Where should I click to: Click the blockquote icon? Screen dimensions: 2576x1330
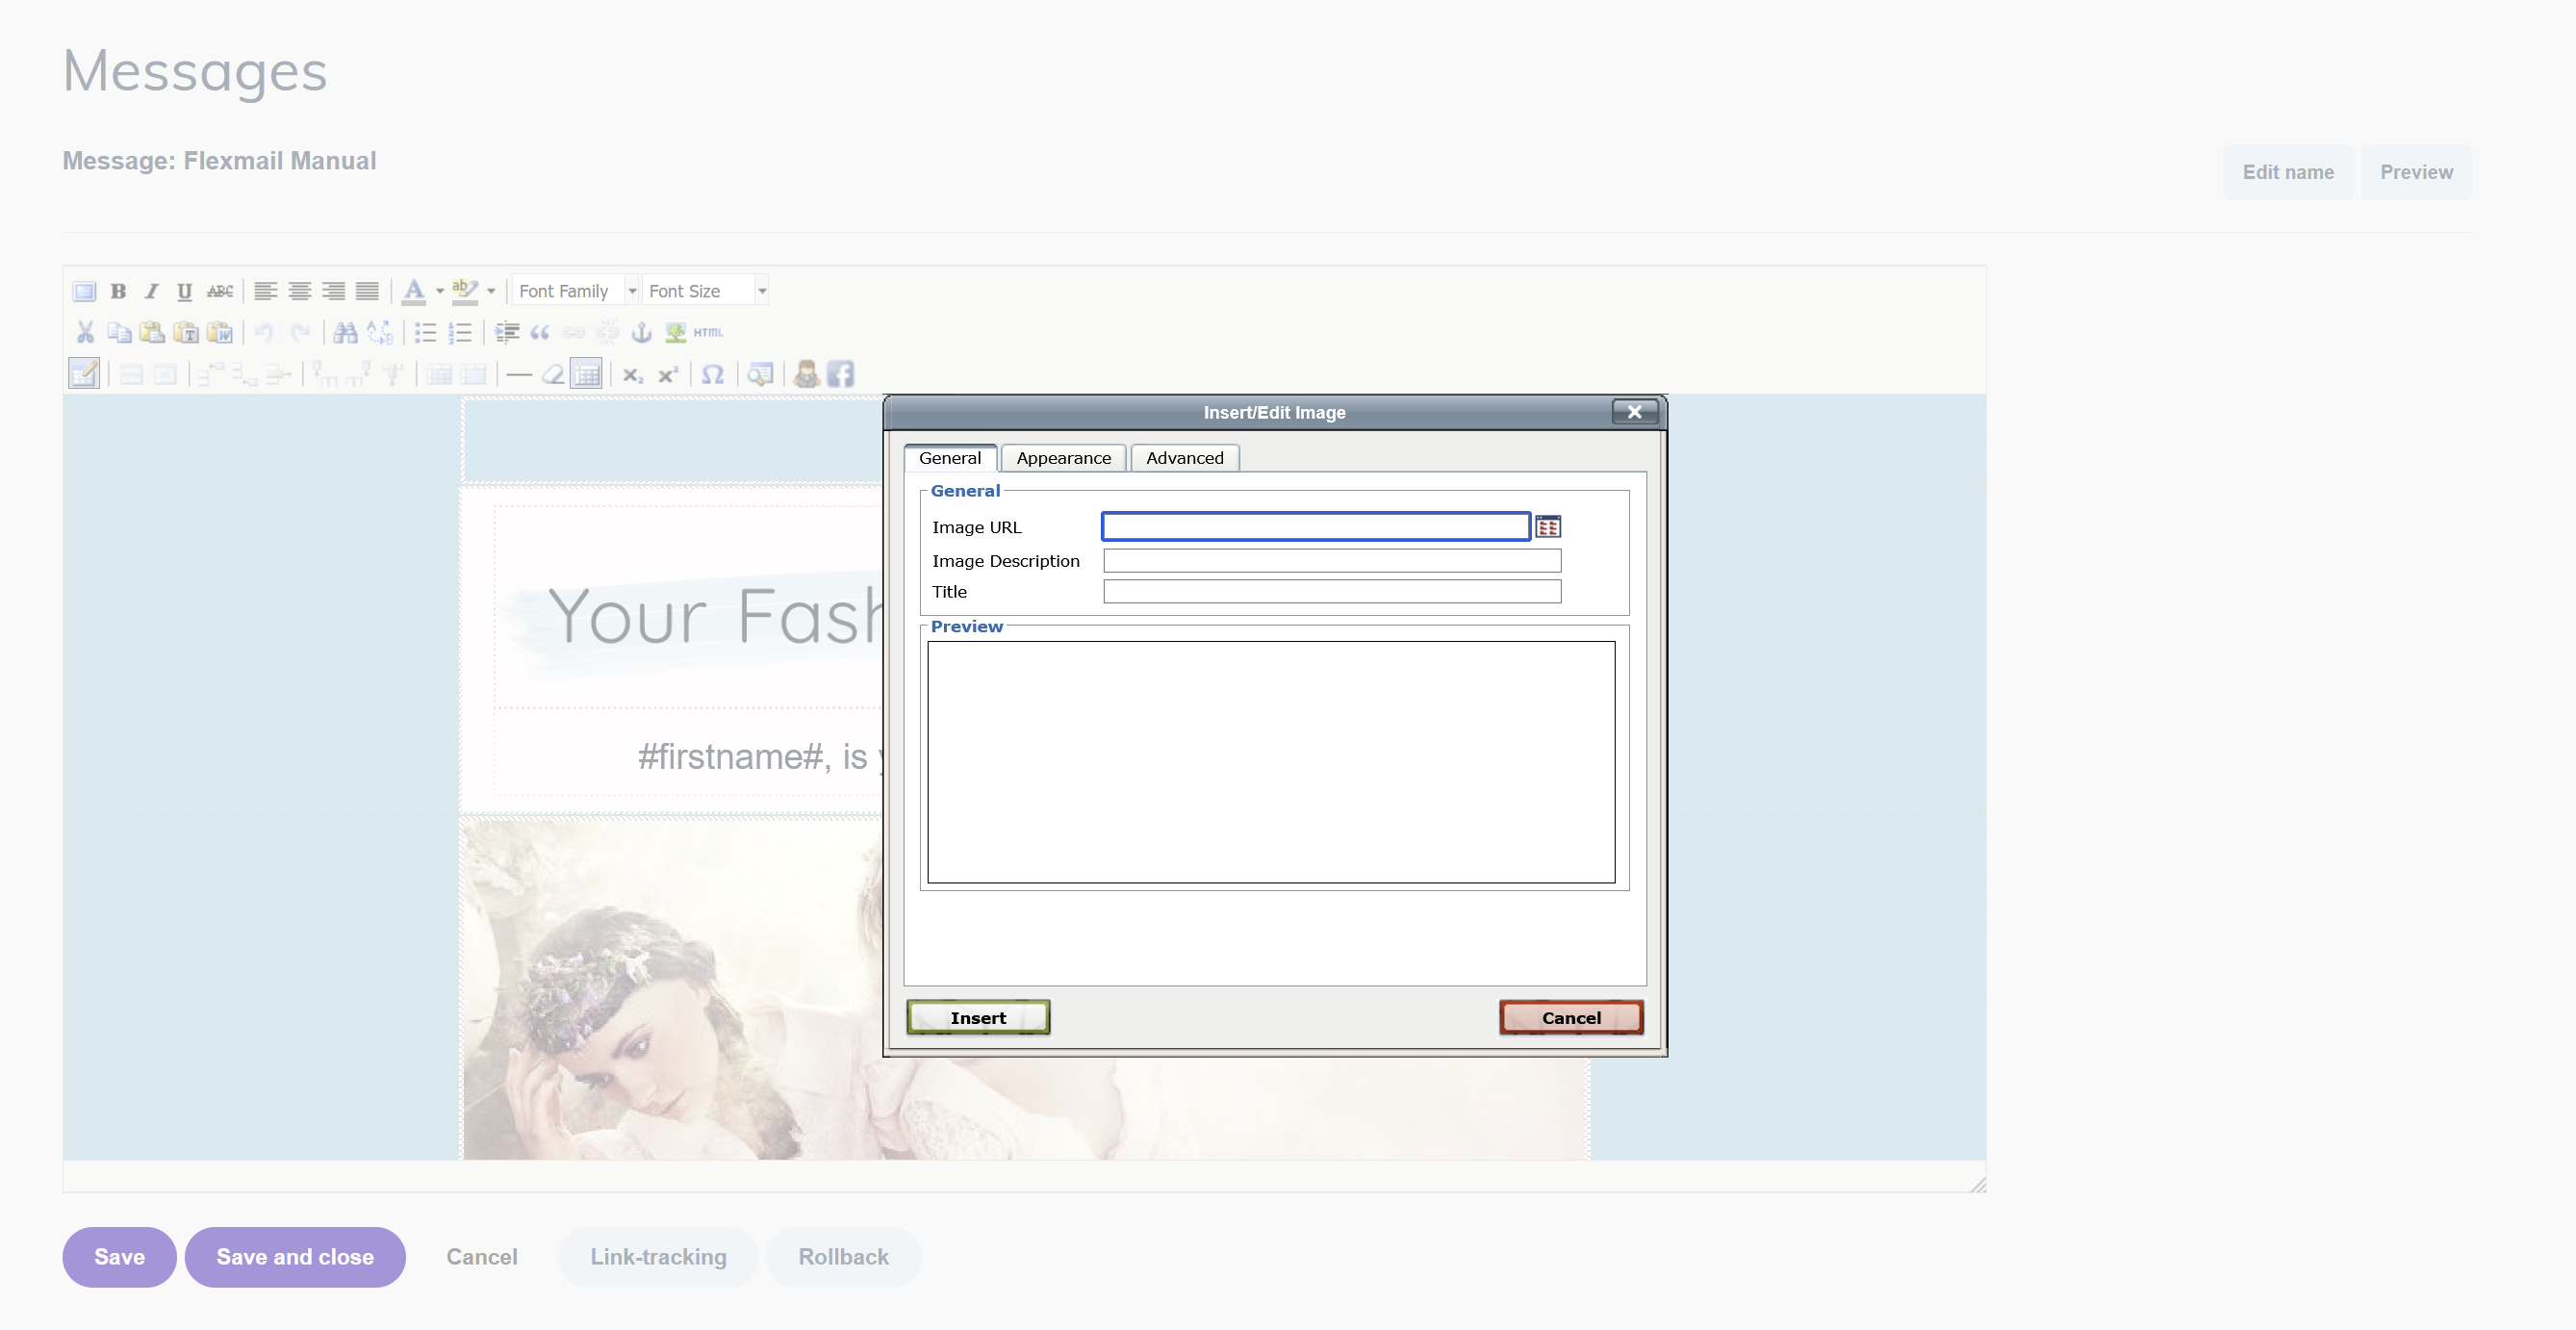pos(540,333)
